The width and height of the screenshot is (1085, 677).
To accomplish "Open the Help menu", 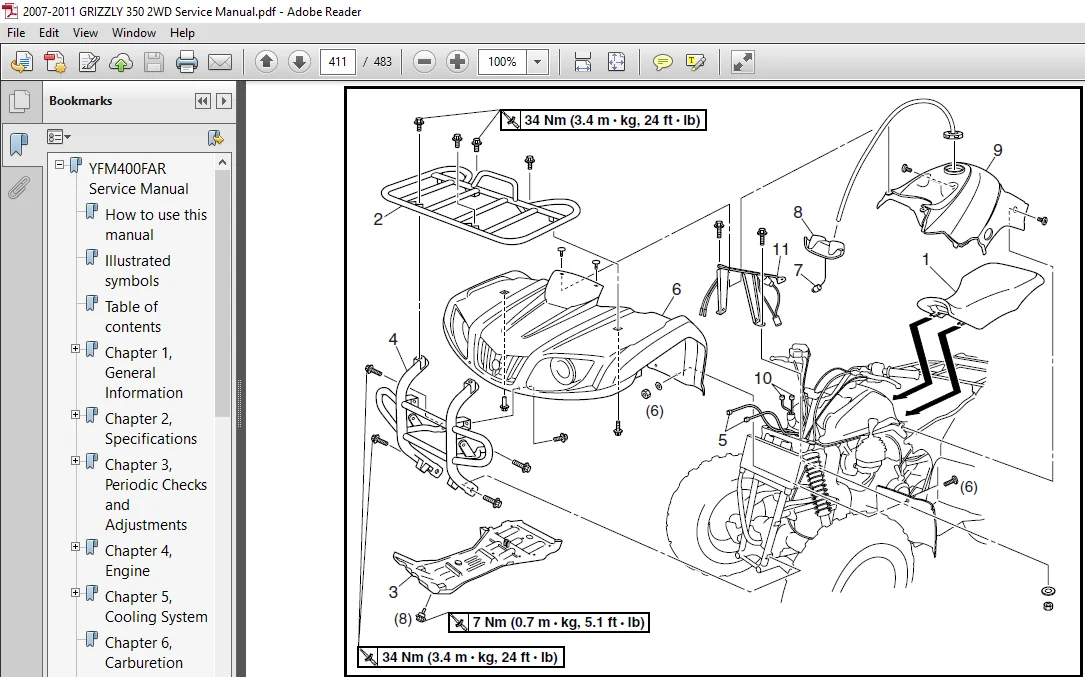I will coord(182,33).
